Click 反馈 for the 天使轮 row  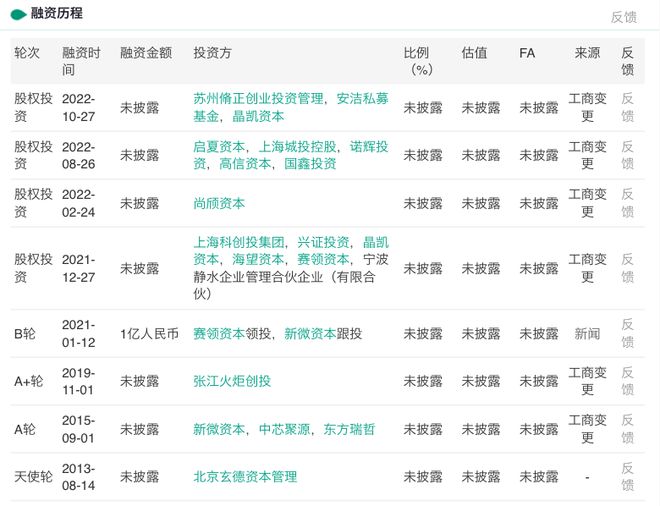pos(627,477)
